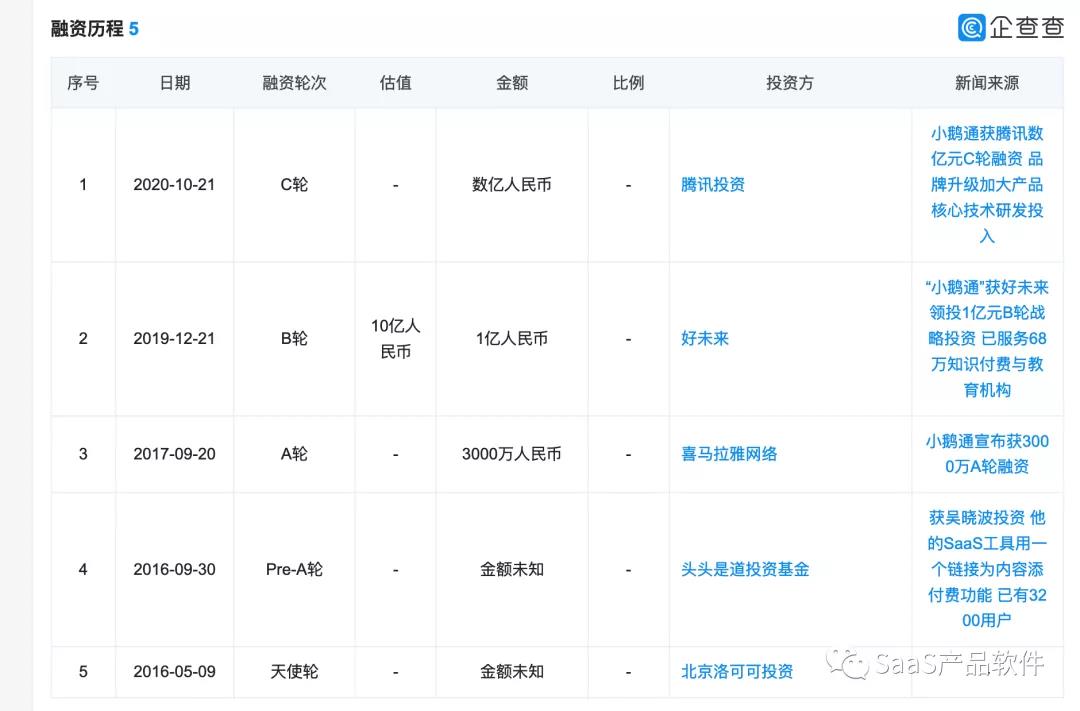Open news on 好未来 leading B轮 investment

[x=986, y=339]
